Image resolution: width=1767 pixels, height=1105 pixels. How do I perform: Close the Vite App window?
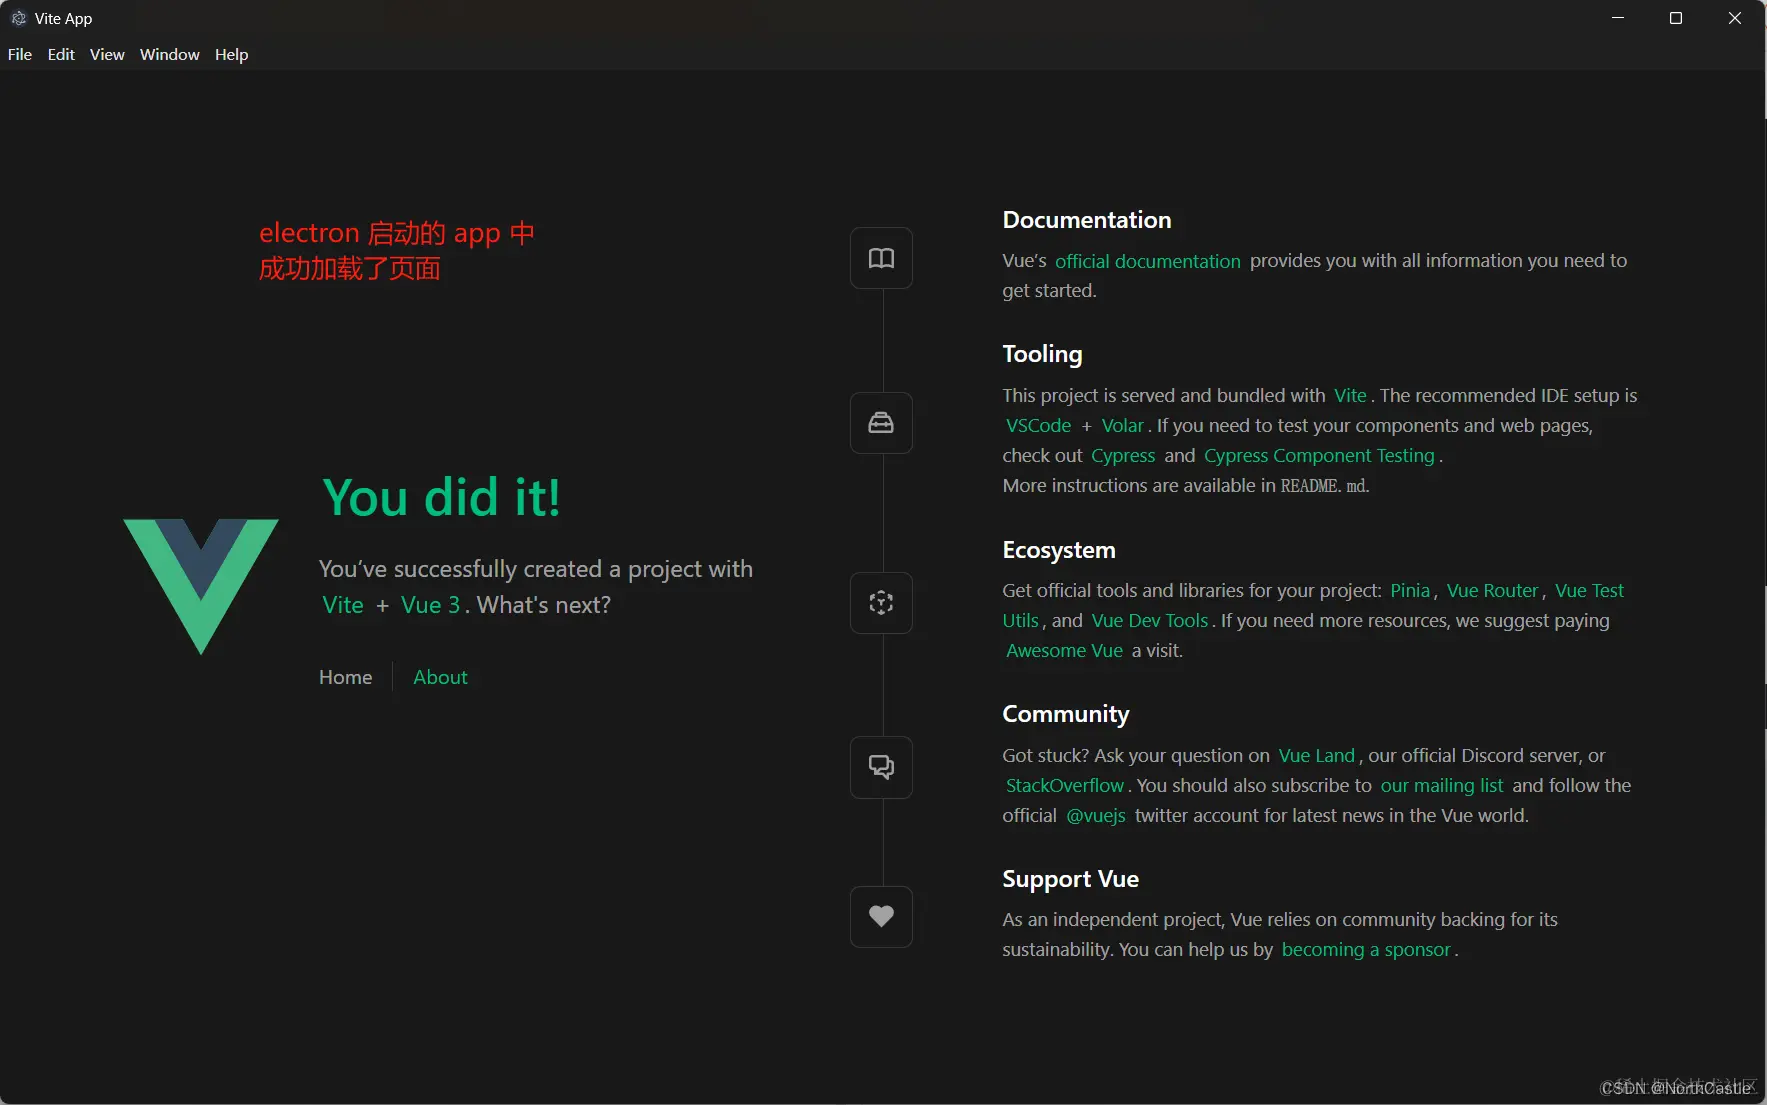1735,18
